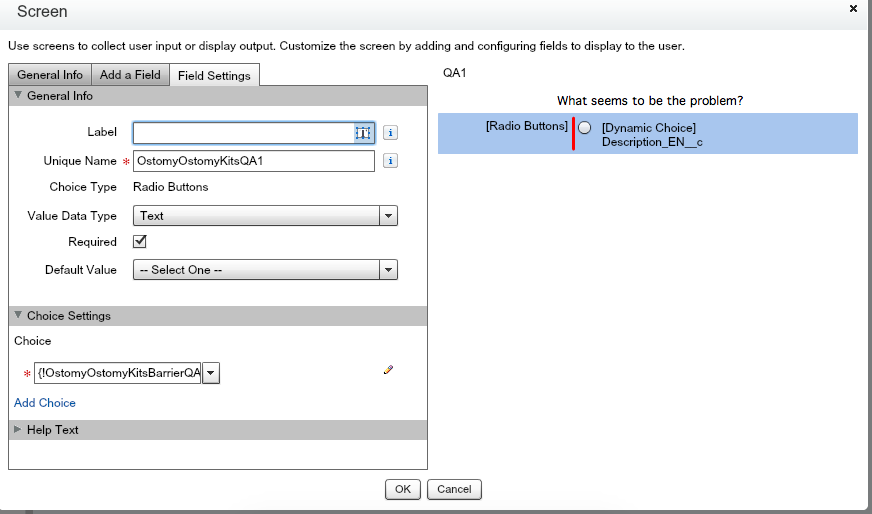This screenshot has height=514, width=872.
Task: Click the info icon next to Label field
Action: [390, 132]
